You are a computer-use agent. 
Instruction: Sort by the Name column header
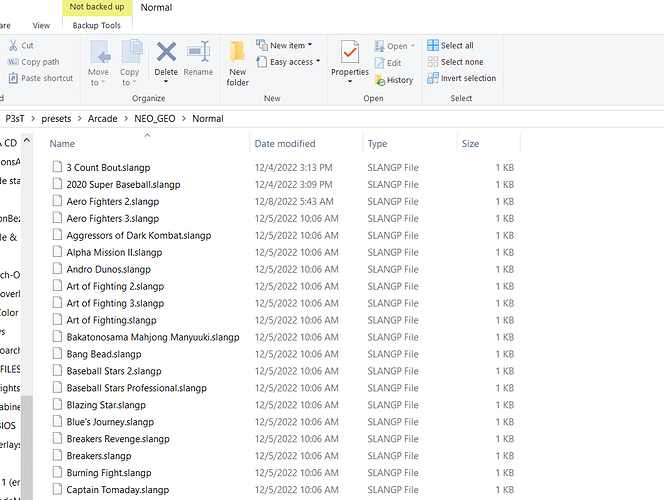tap(62, 144)
